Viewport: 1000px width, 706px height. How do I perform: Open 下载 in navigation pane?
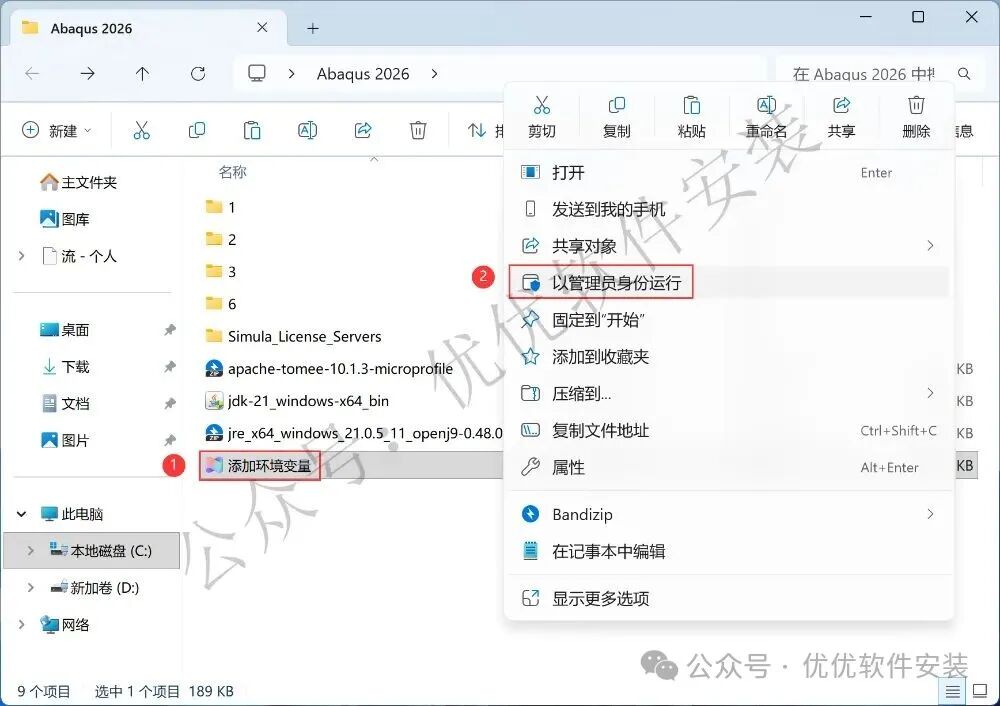pos(65,367)
